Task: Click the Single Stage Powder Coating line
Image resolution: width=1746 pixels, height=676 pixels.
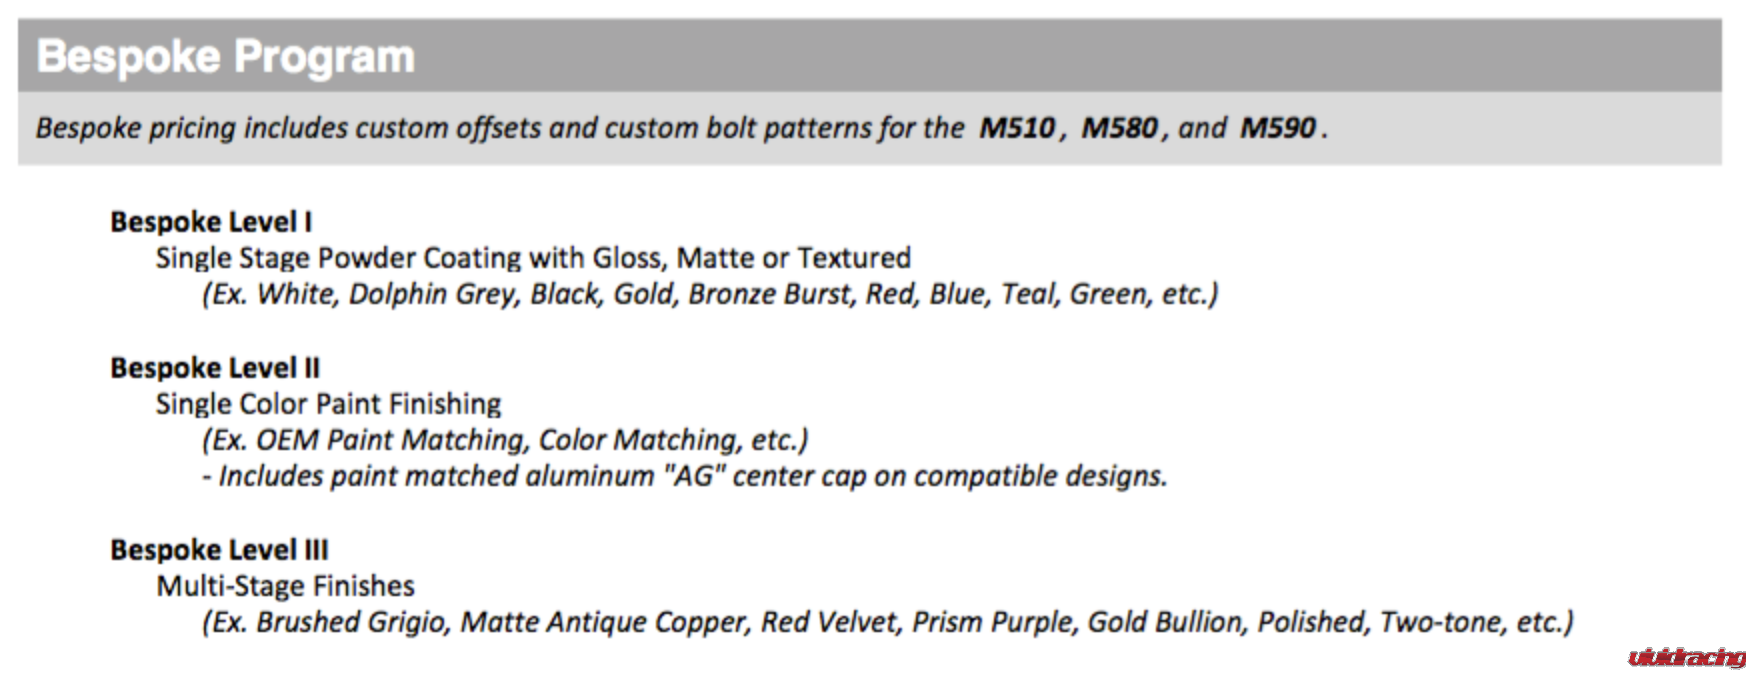Action: point(533,258)
